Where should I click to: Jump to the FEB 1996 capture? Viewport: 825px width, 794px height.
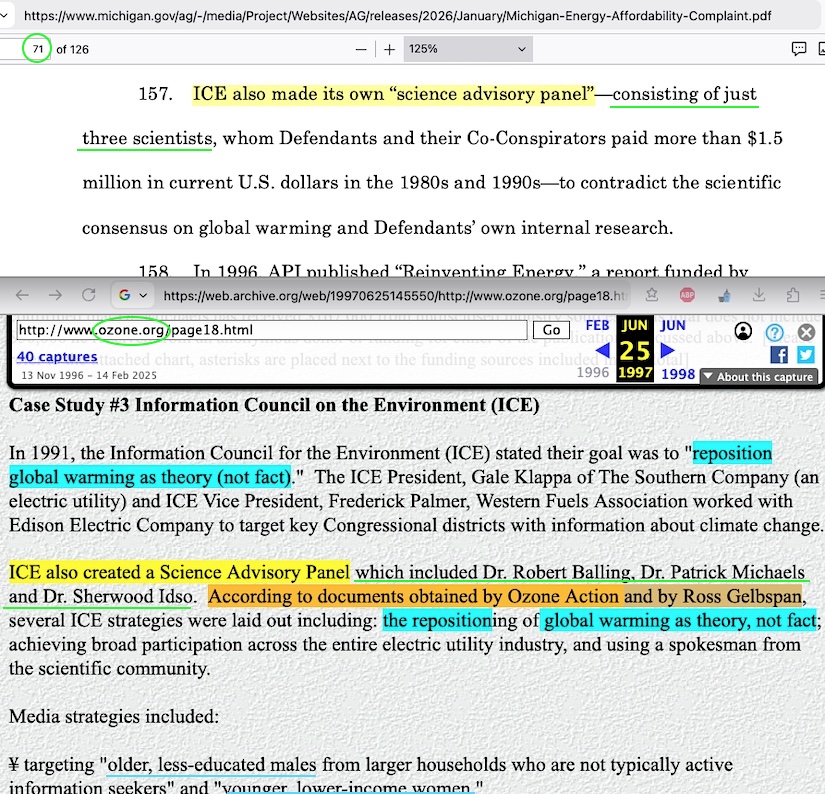point(597,325)
